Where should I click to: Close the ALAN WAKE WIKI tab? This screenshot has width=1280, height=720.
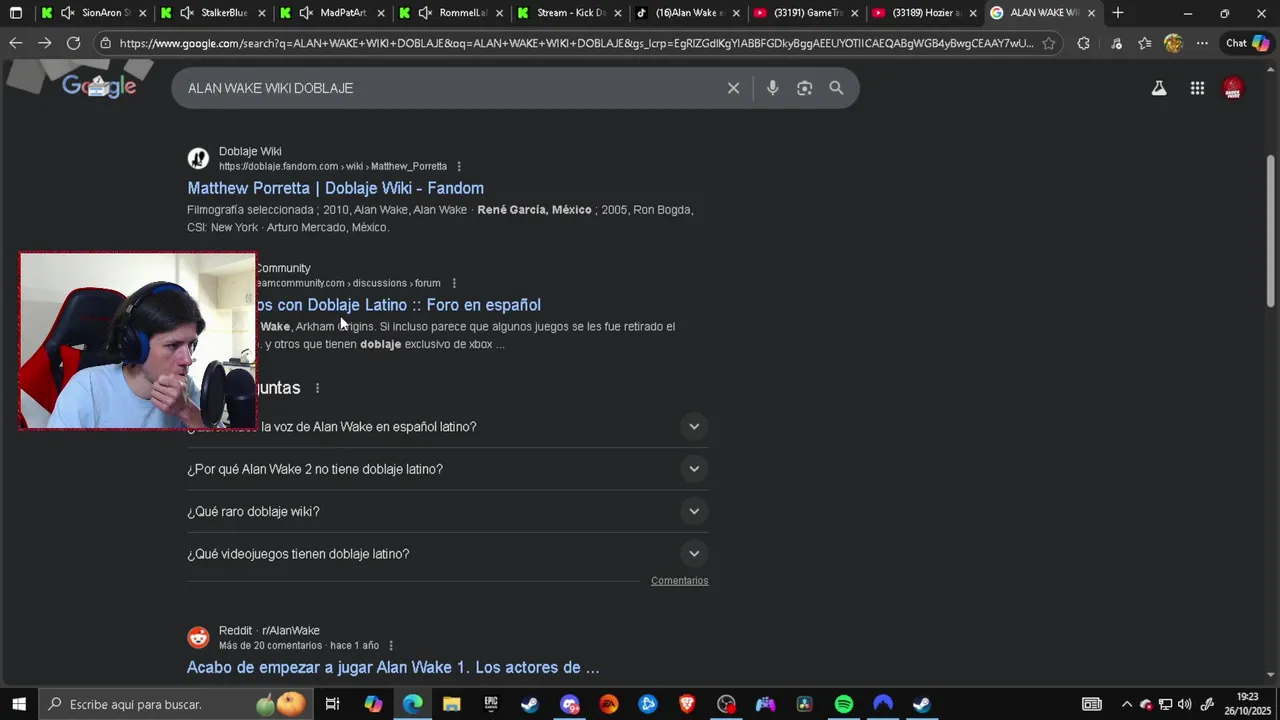click(1091, 13)
